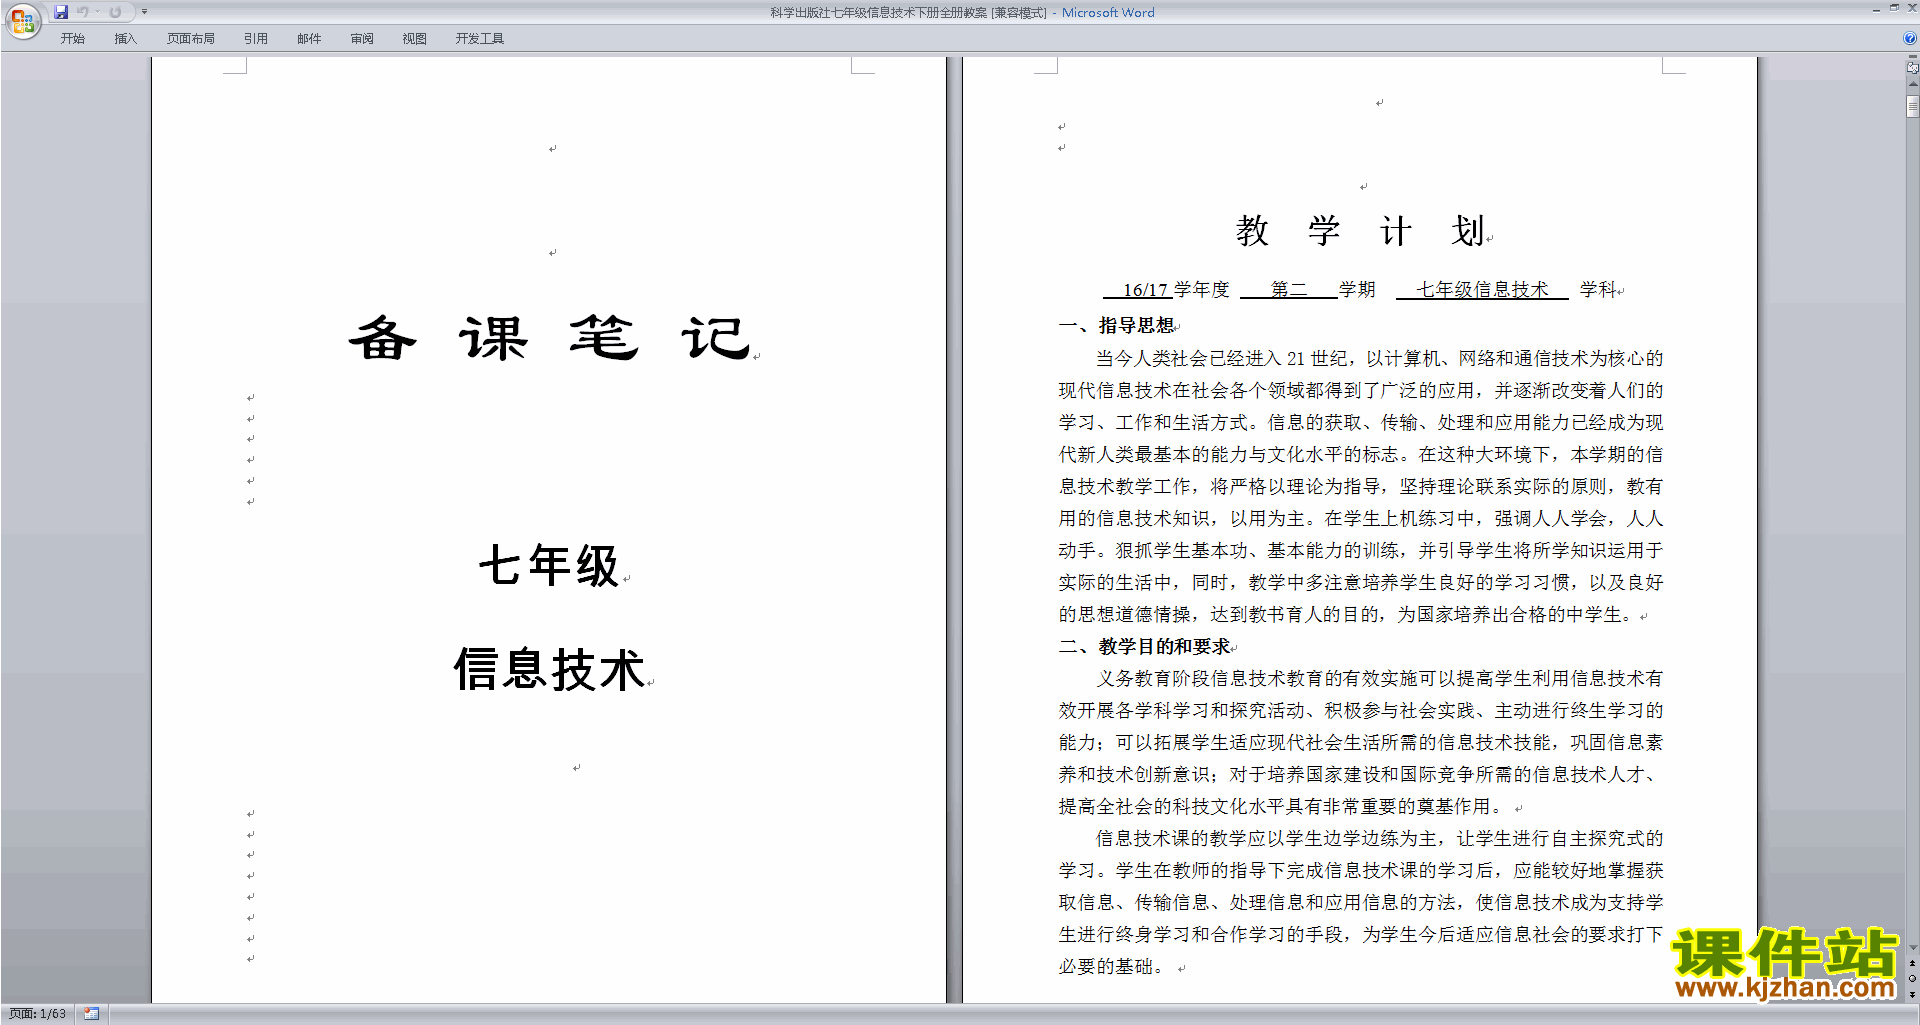Switch to the 页面布局 ribbon tab
Image resolution: width=1920 pixels, height=1025 pixels.
click(x=190, y=38)
